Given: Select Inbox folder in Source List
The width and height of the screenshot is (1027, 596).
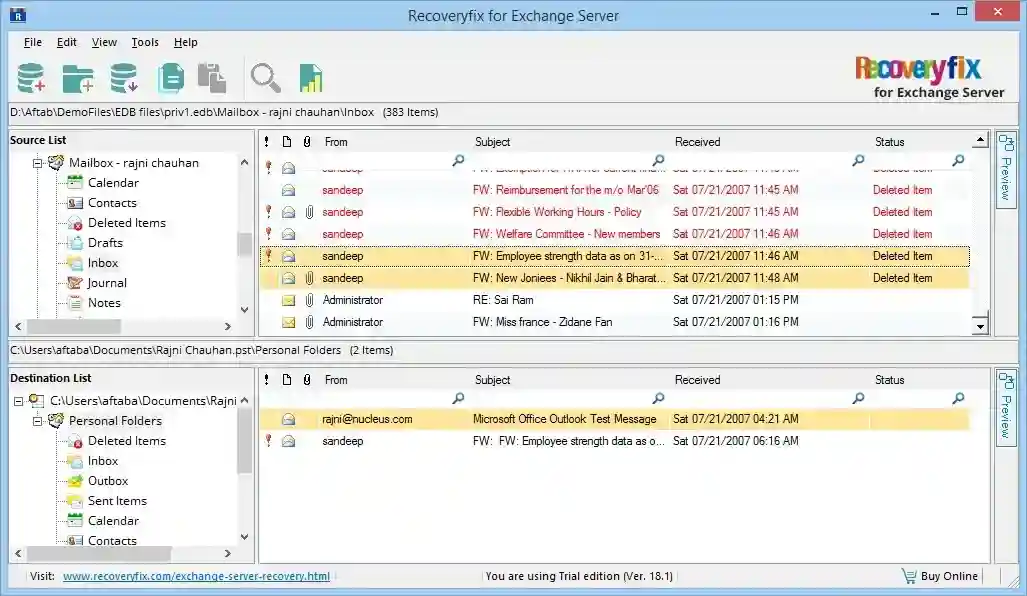Looking at the screenshot, I should (x=103, y=263).
